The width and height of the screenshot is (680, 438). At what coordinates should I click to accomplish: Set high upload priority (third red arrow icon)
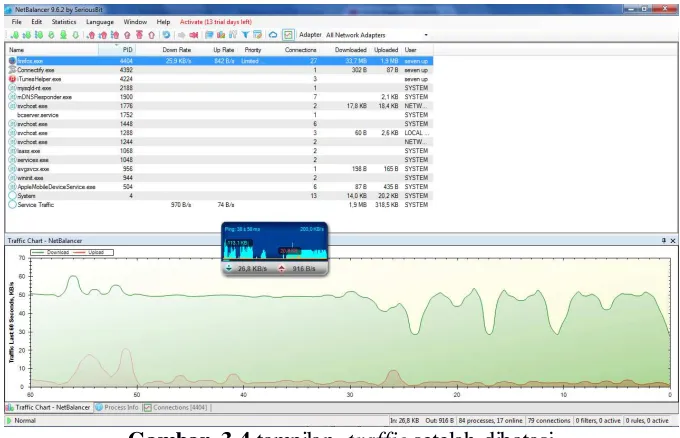point(115,35)
